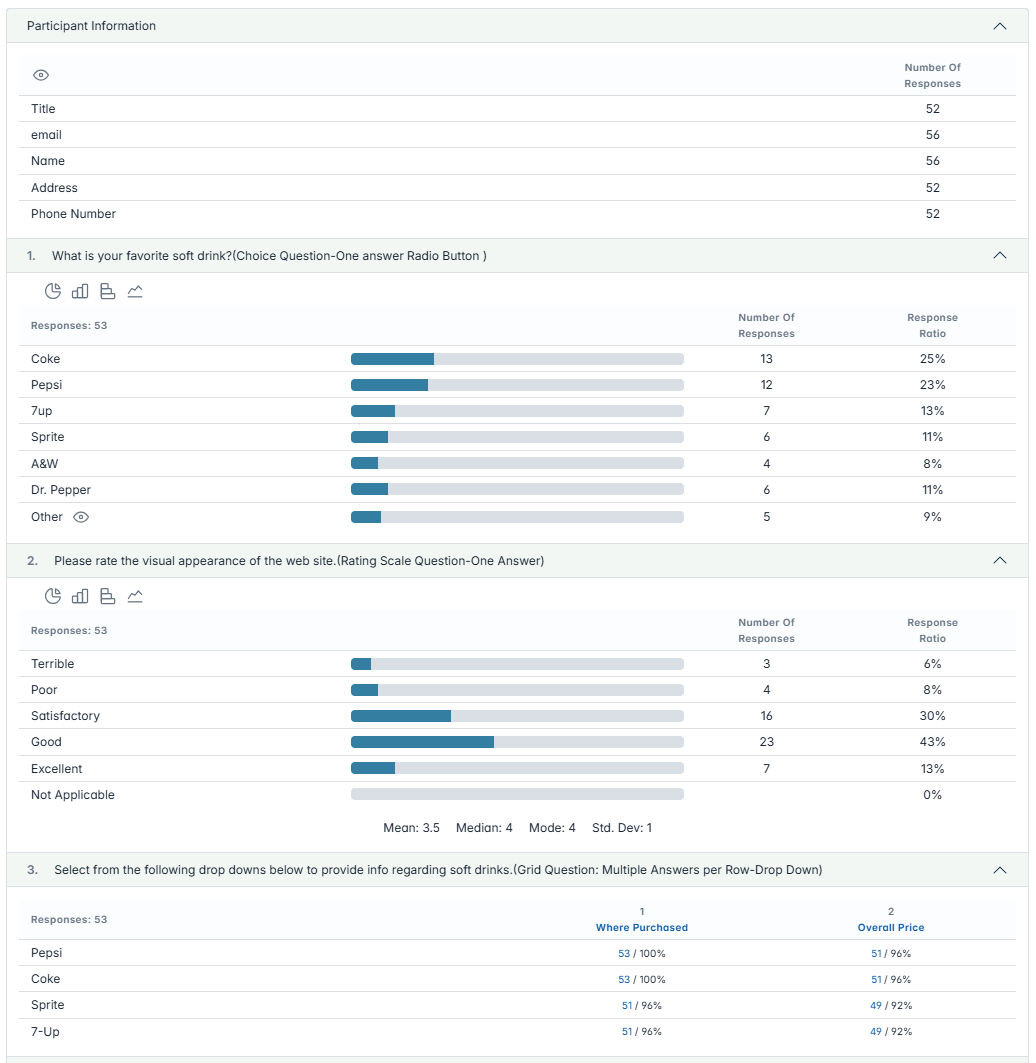Collapse question 1 favorite soft drink section
The image size is (1036, 1063).
[x=999, y=256]
